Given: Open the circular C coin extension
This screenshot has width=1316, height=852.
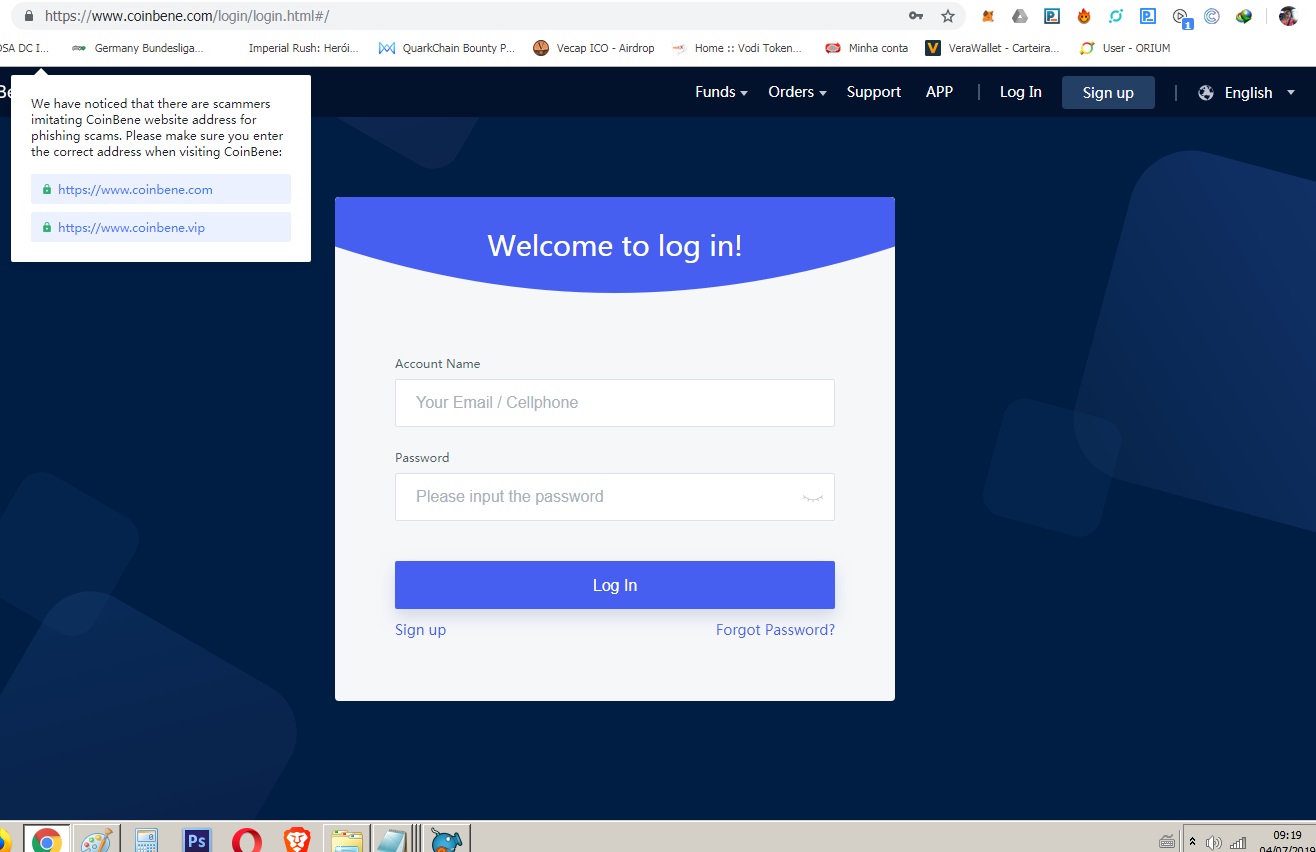Looking at the screenshot, I should click(x=1212, y=16).
